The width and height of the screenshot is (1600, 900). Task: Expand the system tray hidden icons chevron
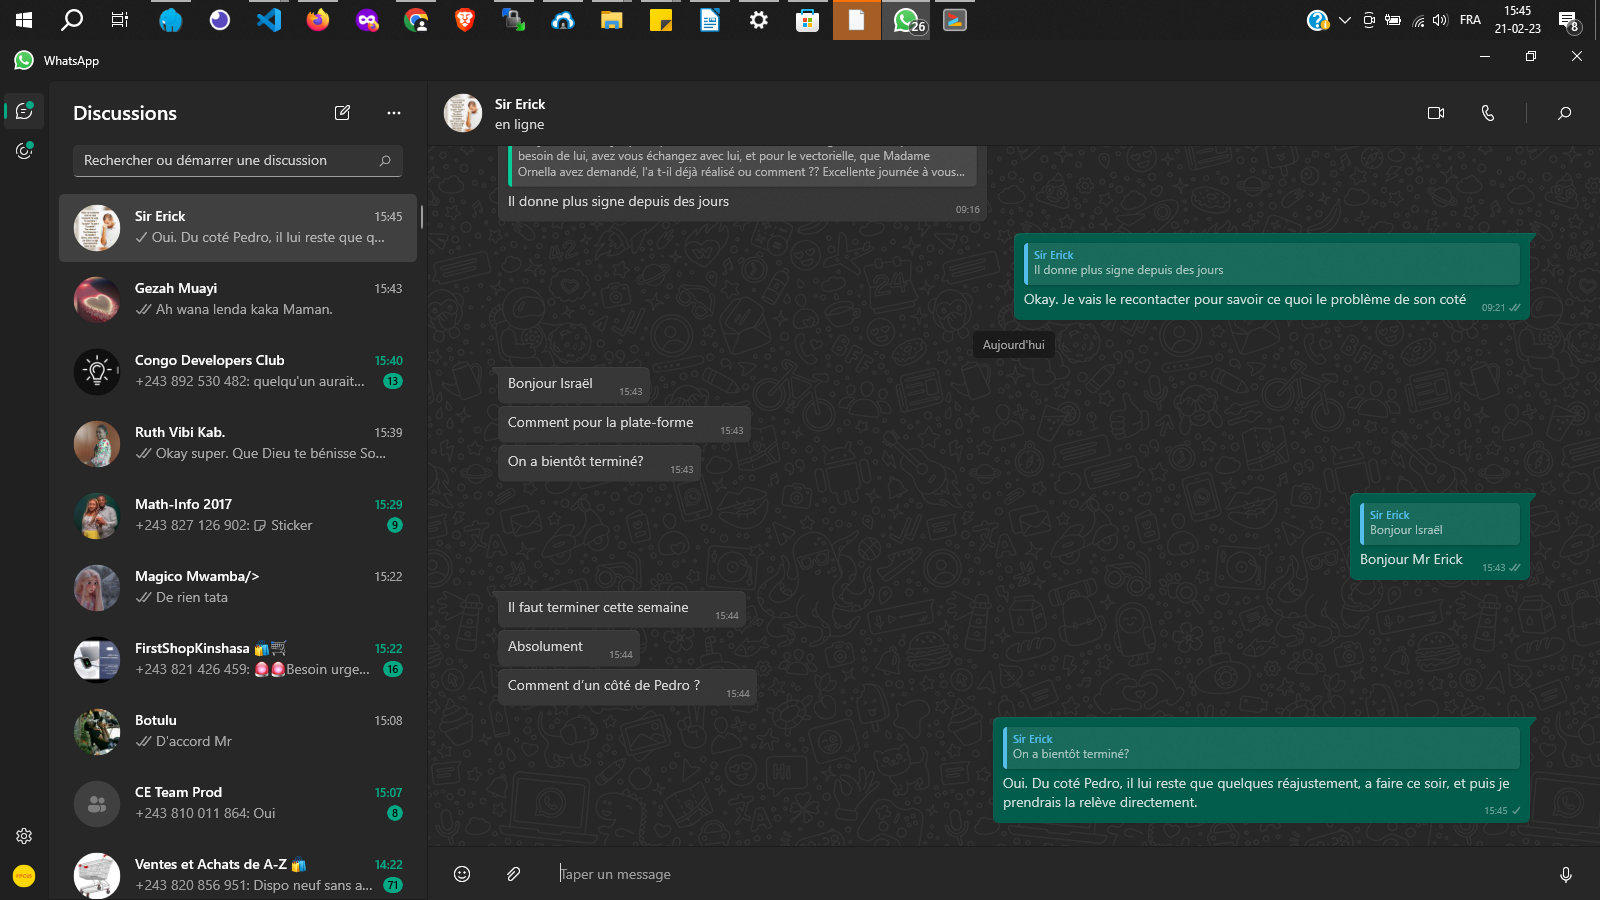click(1344, 20)
